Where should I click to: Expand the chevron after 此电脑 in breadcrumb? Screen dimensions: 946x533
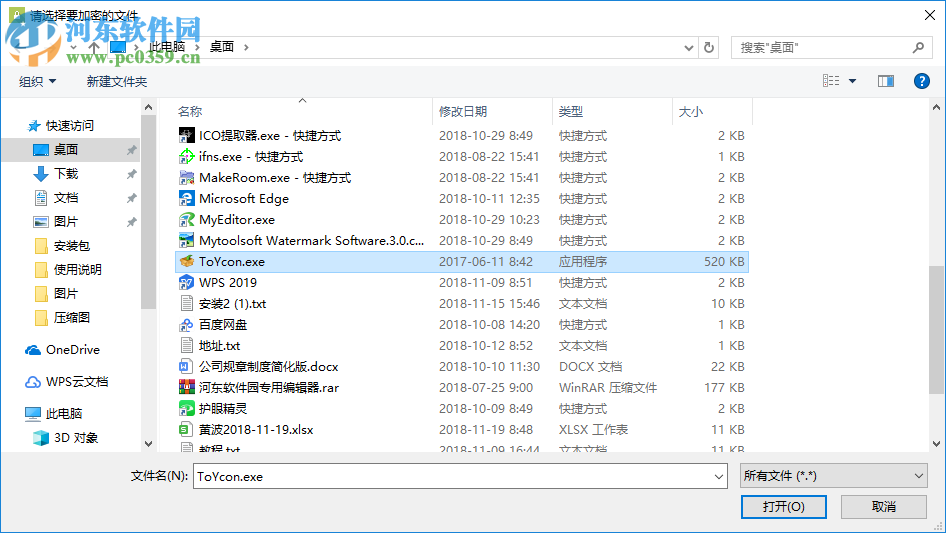click(x=197, y=47)
